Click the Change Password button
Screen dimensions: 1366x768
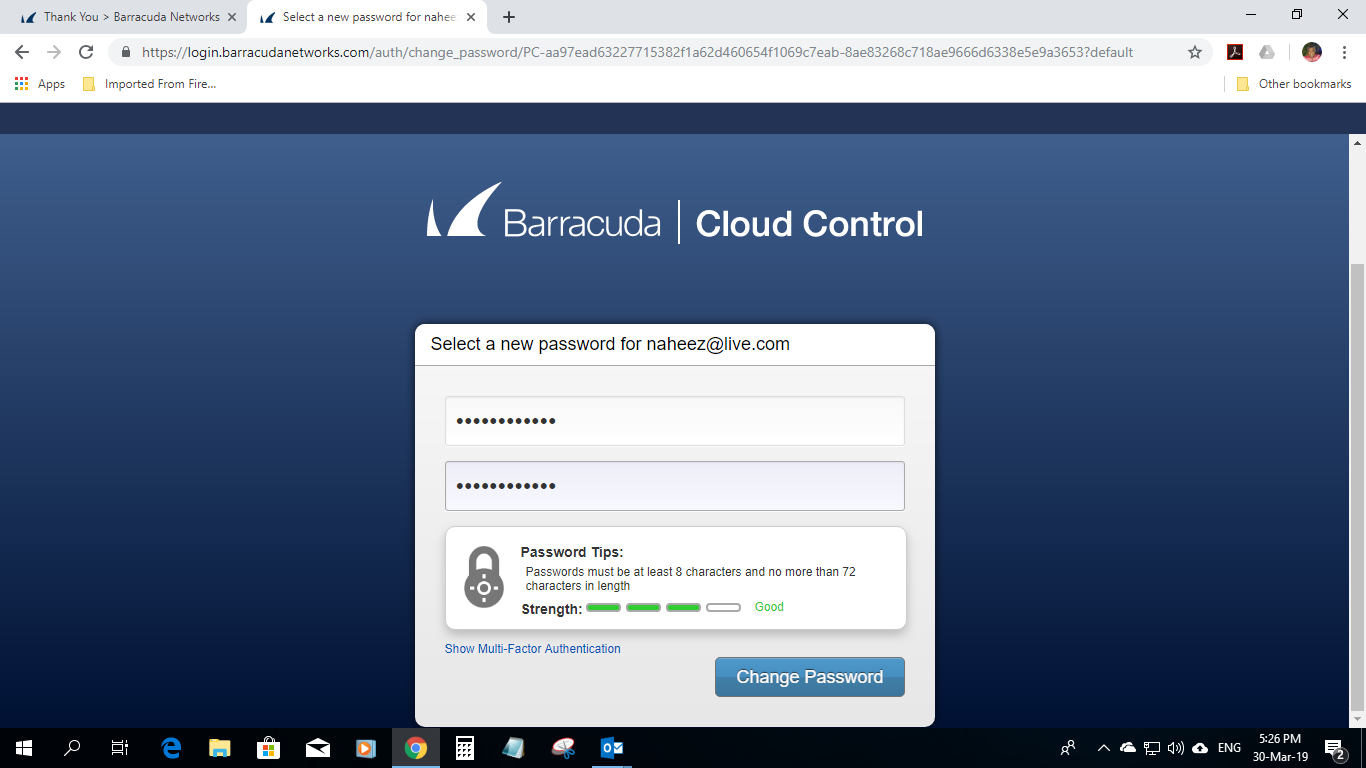(809, 677)
